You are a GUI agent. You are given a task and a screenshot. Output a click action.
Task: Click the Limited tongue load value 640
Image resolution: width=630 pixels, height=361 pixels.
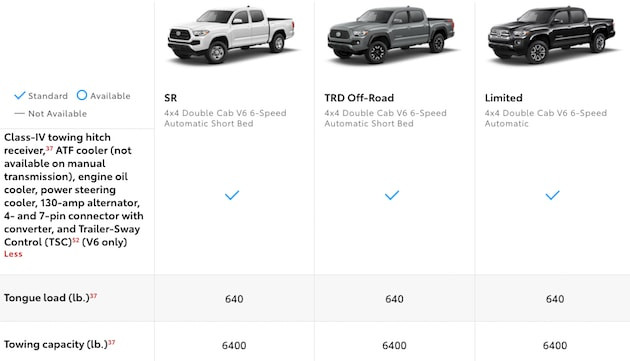[x=555, y=299]
